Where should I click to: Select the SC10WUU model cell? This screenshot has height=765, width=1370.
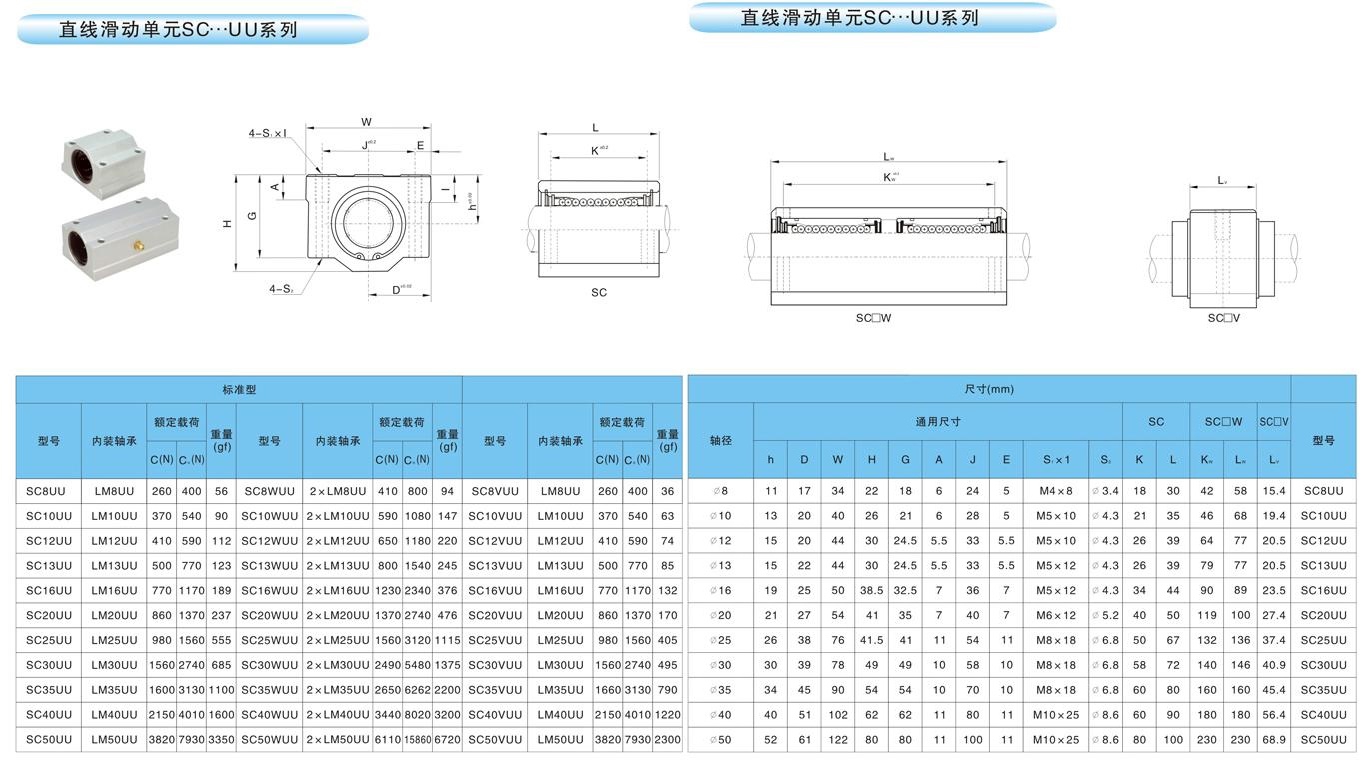pyautogui.click(x=269, y=516)
